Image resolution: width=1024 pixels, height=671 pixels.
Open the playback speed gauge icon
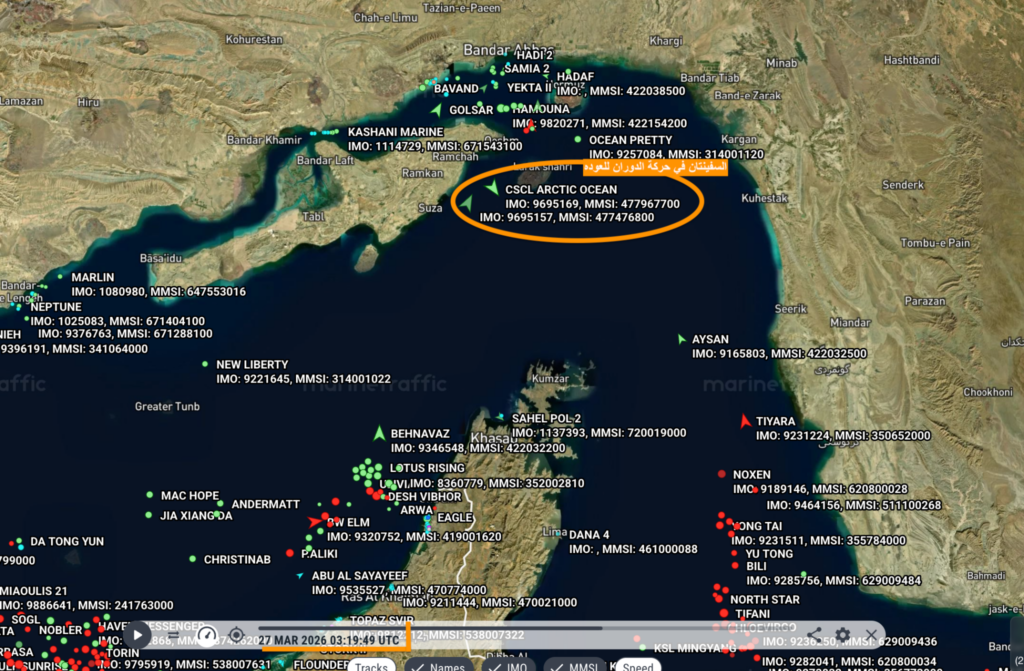(x=207, y=635)
